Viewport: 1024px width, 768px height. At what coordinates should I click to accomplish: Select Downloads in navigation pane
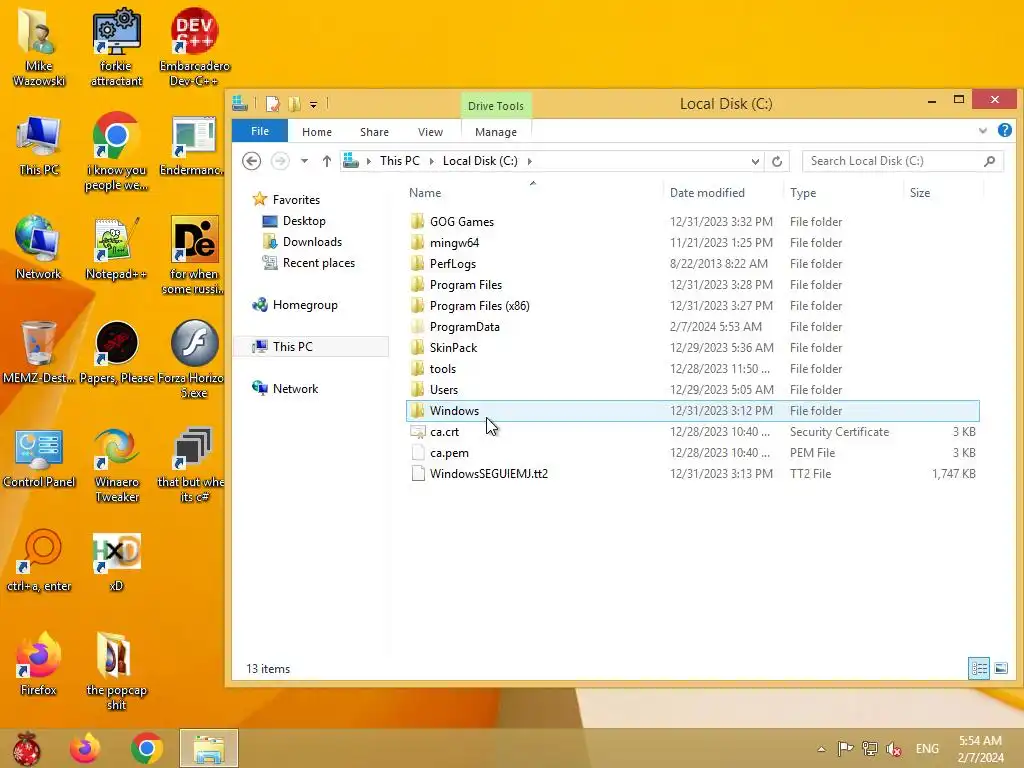point(302,242)
